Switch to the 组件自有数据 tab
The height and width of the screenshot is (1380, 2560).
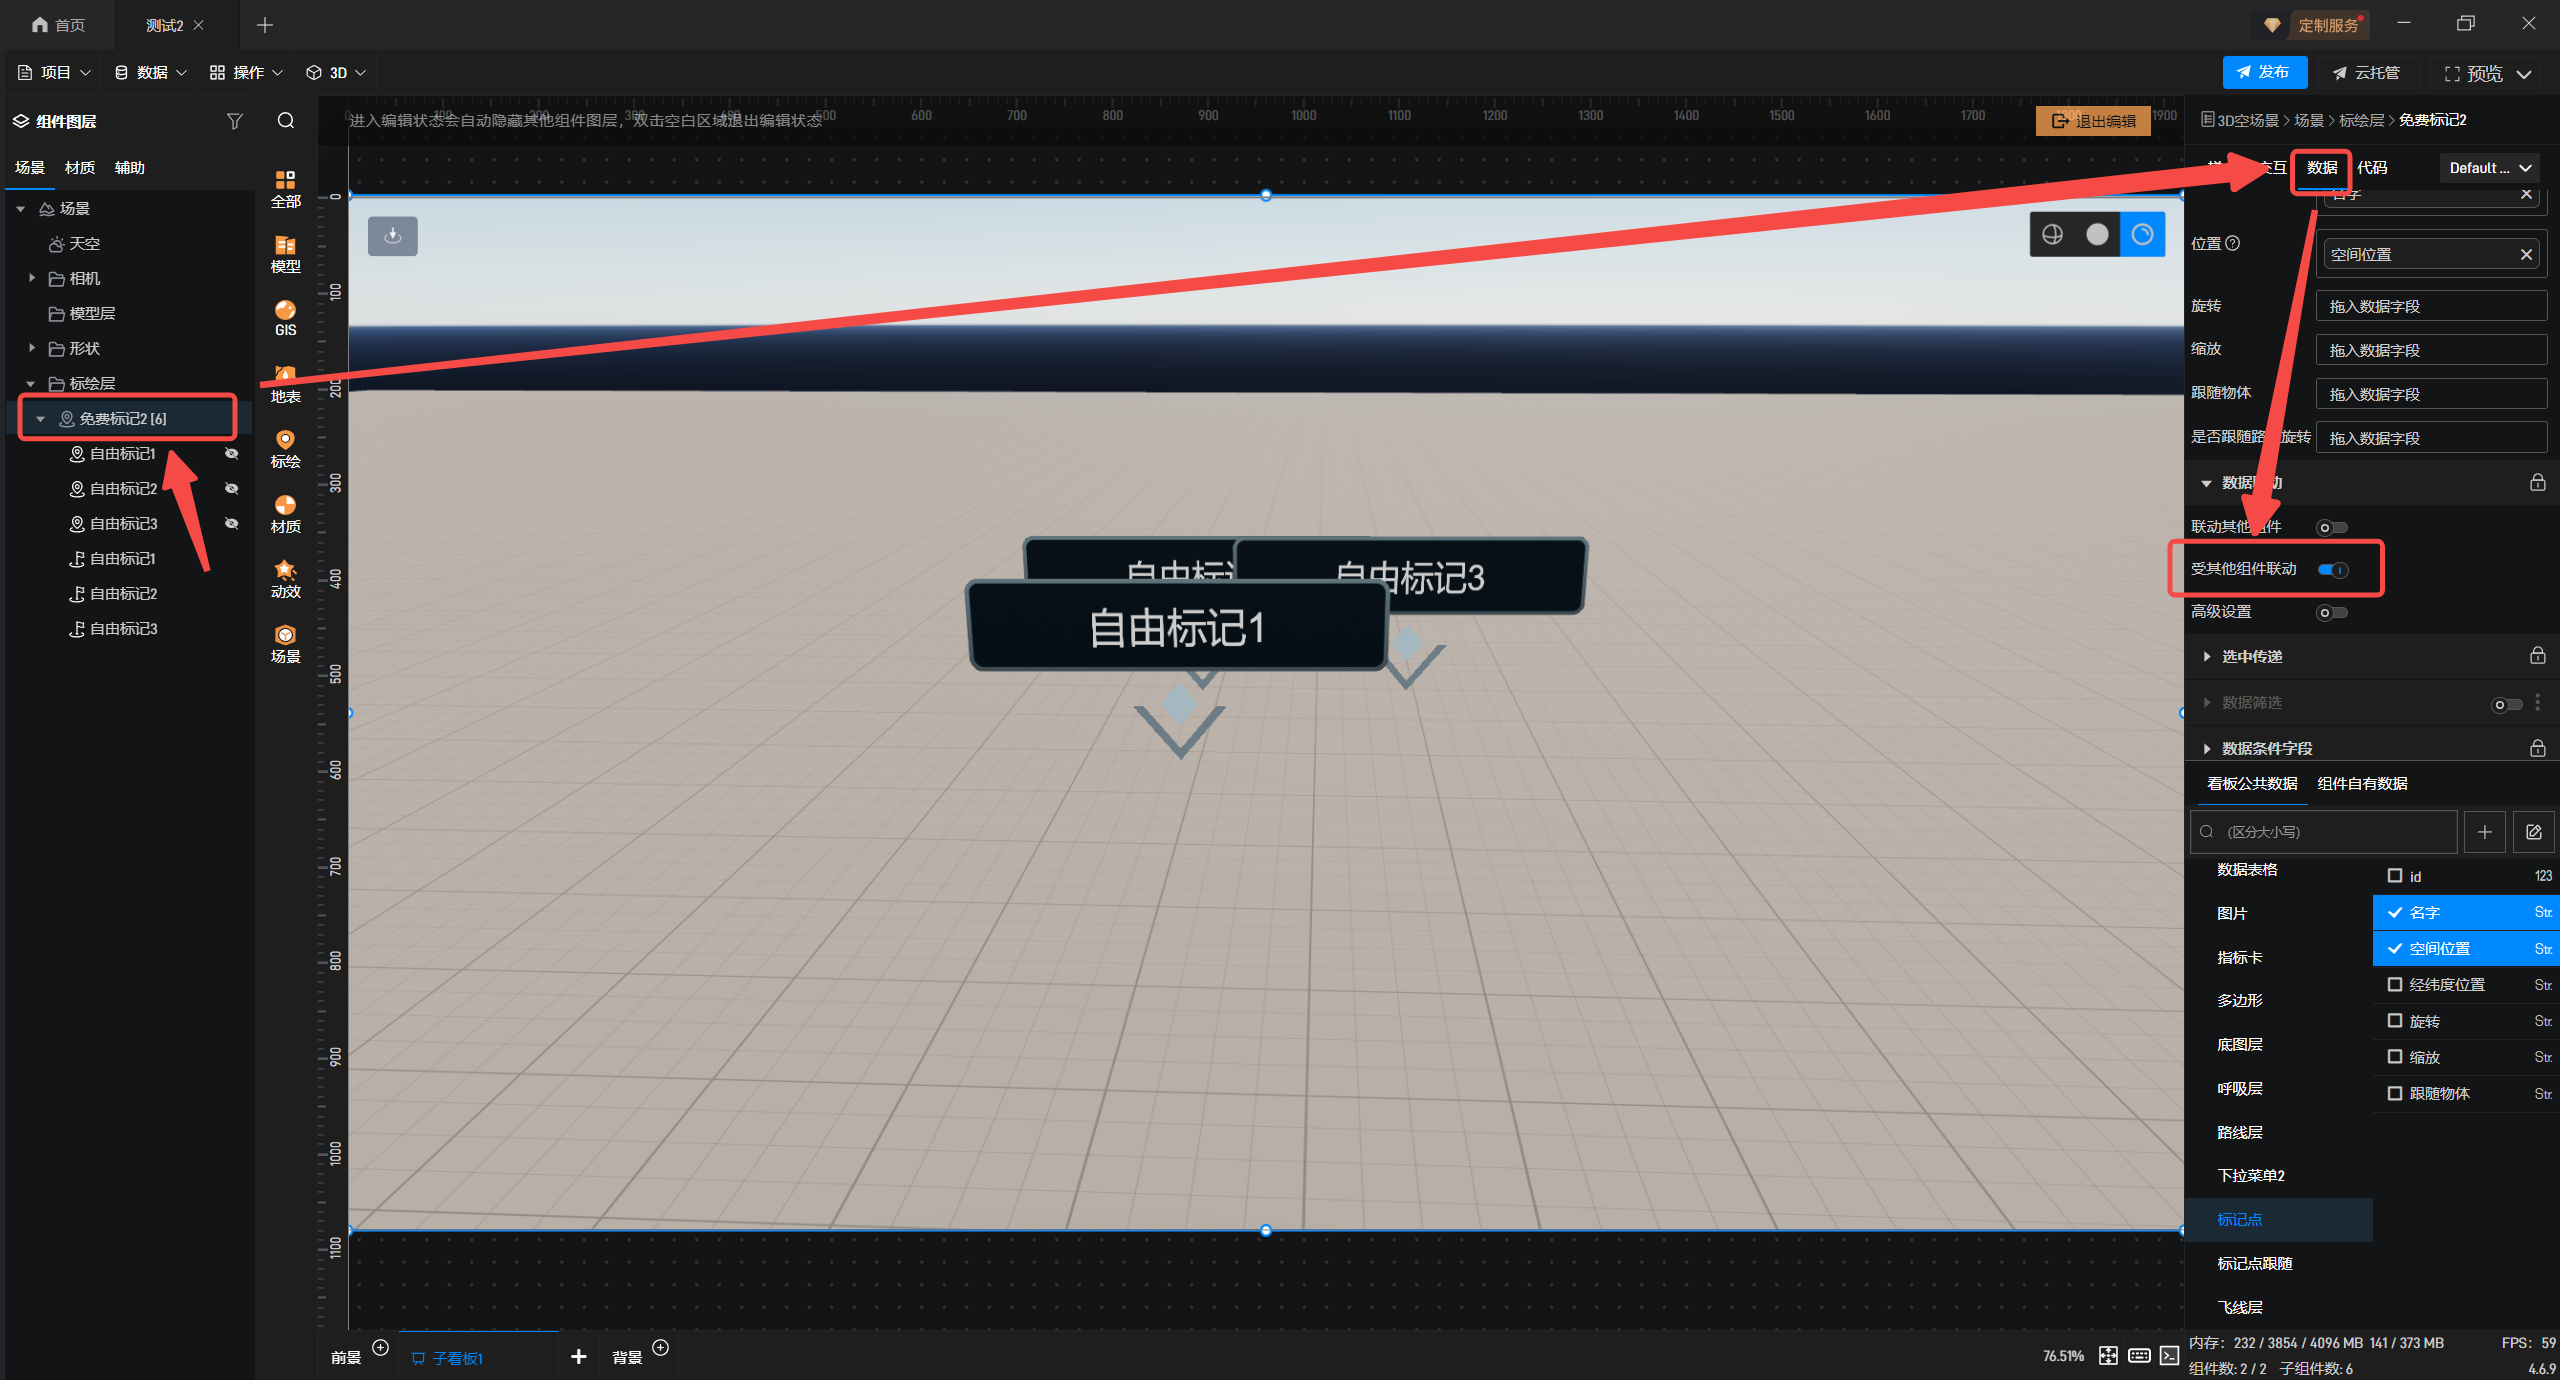[2362, 784]
